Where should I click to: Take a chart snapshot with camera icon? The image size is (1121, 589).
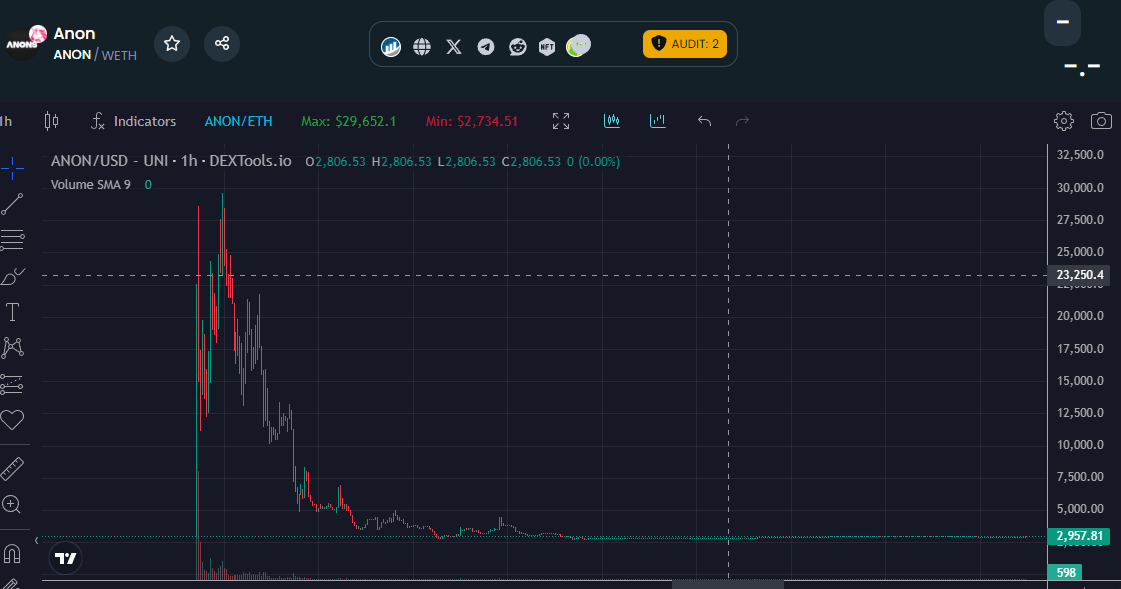coord(1101,121)
